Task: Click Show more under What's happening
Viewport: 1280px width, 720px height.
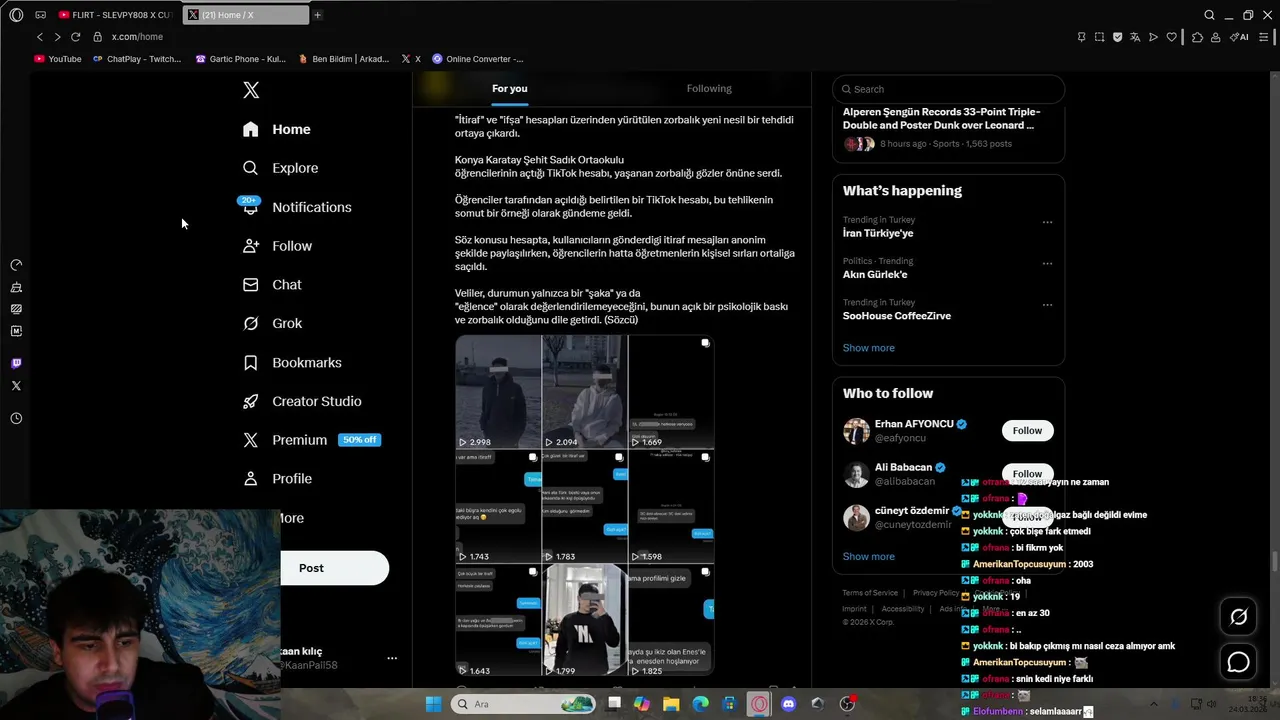Action: point(869,348)
